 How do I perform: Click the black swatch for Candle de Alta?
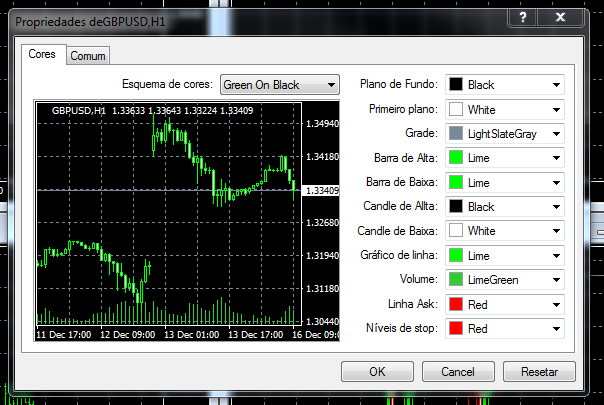456,206
